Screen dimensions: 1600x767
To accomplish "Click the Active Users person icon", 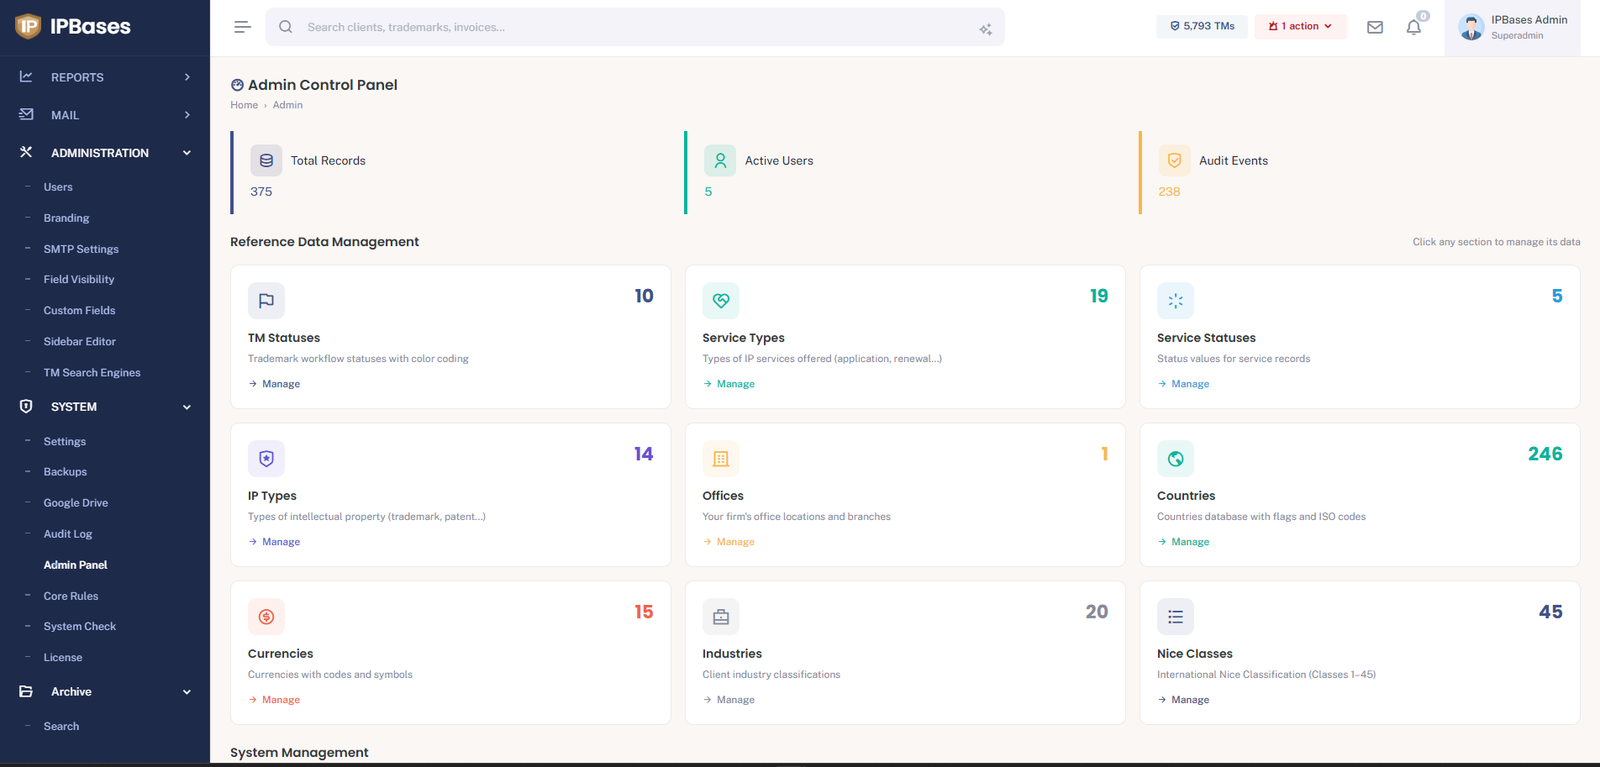I will point(720,160).
